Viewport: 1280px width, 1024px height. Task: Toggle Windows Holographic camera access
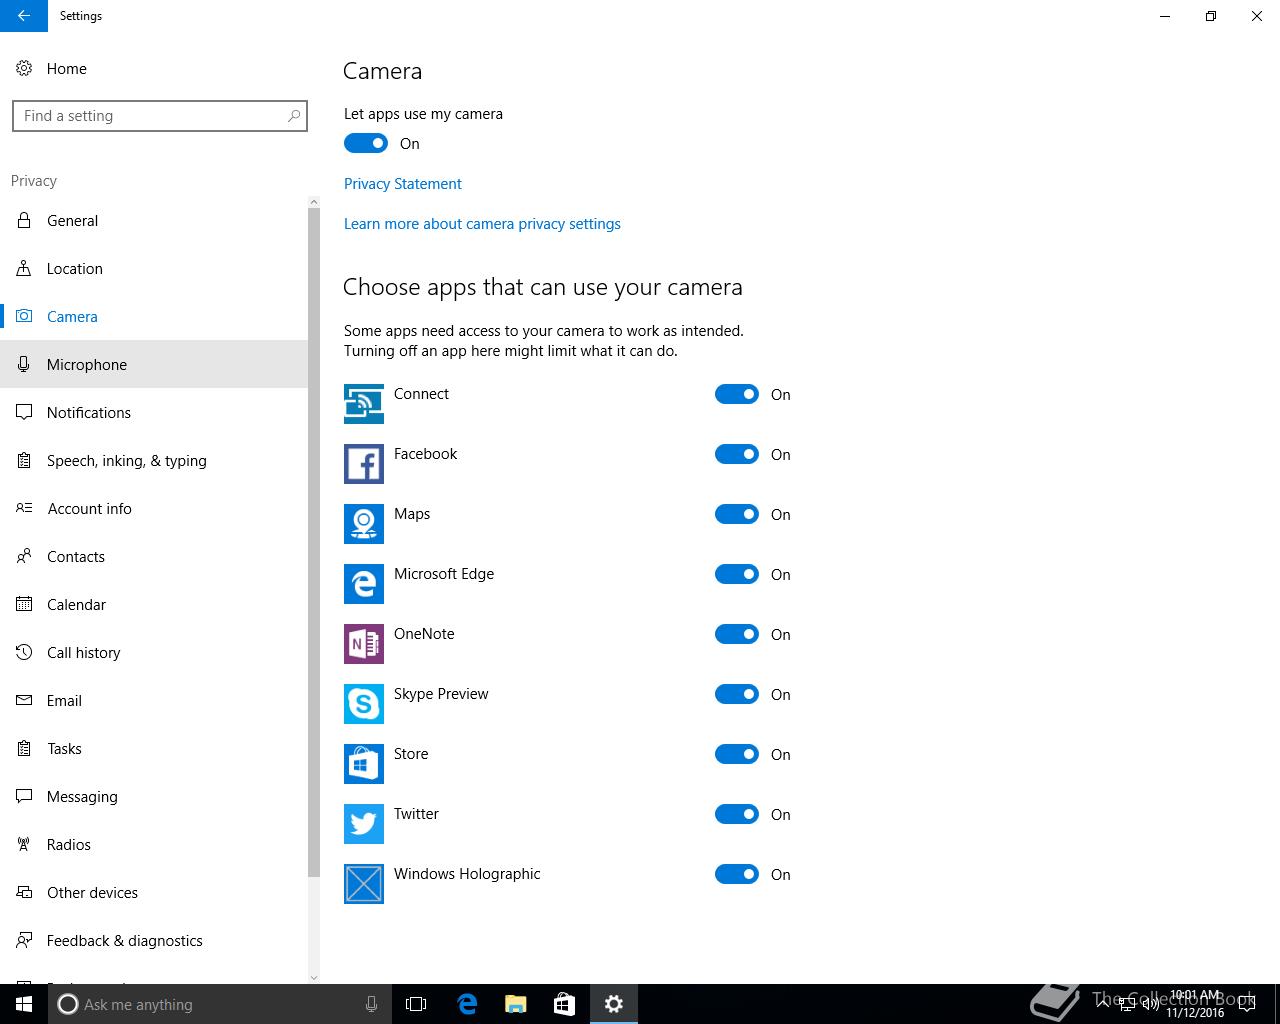[x=737, y=874]
